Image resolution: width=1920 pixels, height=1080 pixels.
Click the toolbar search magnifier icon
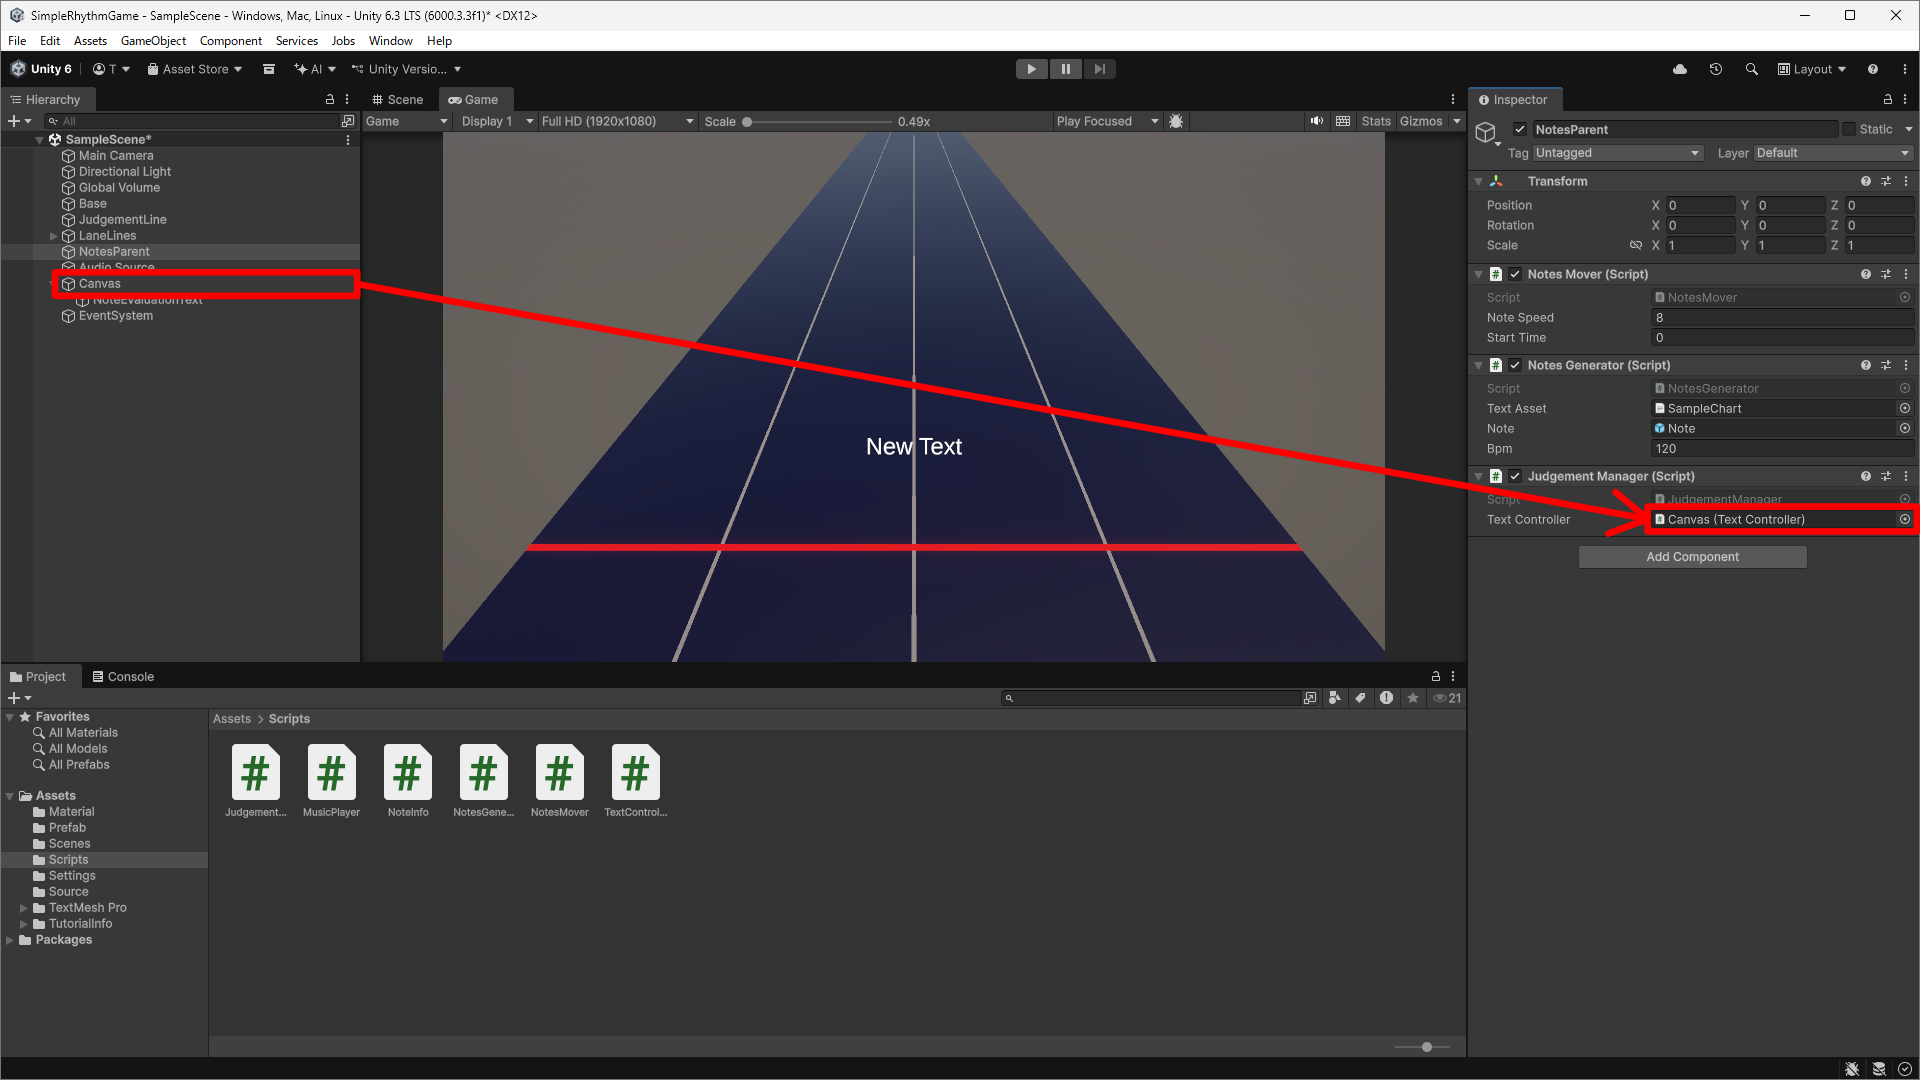(x=1751, y=69)
